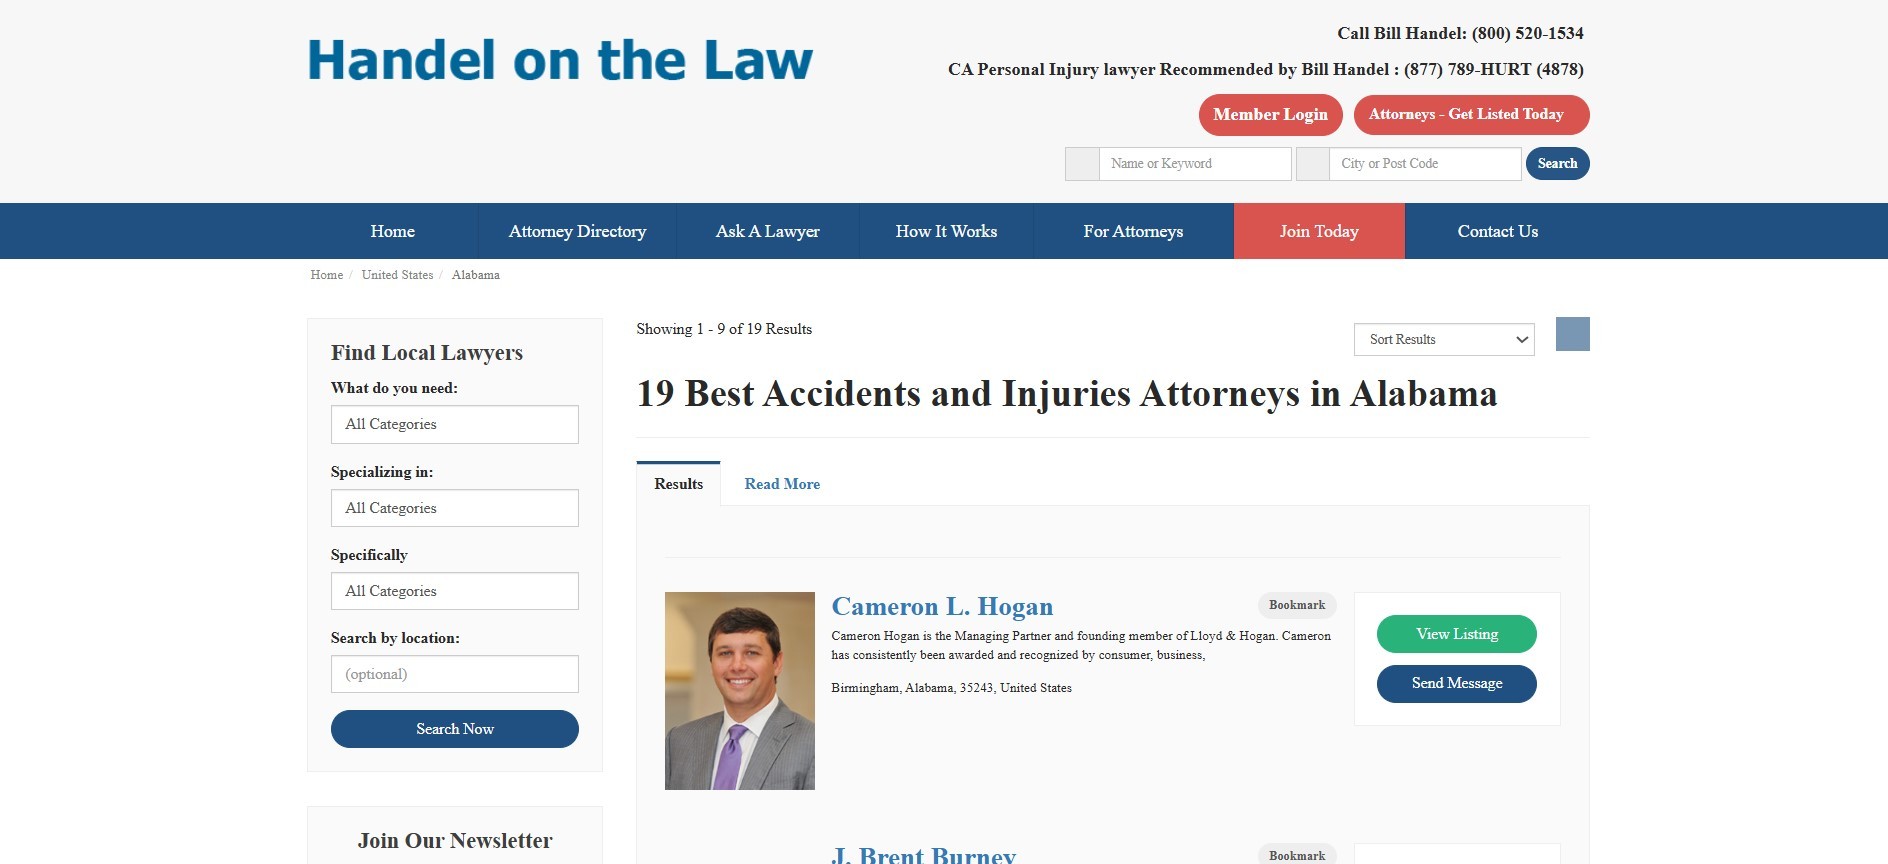The height and width of the screenshot is (864, 1888).
Task: Switch to the Results tab
Action: coord(678,484)
